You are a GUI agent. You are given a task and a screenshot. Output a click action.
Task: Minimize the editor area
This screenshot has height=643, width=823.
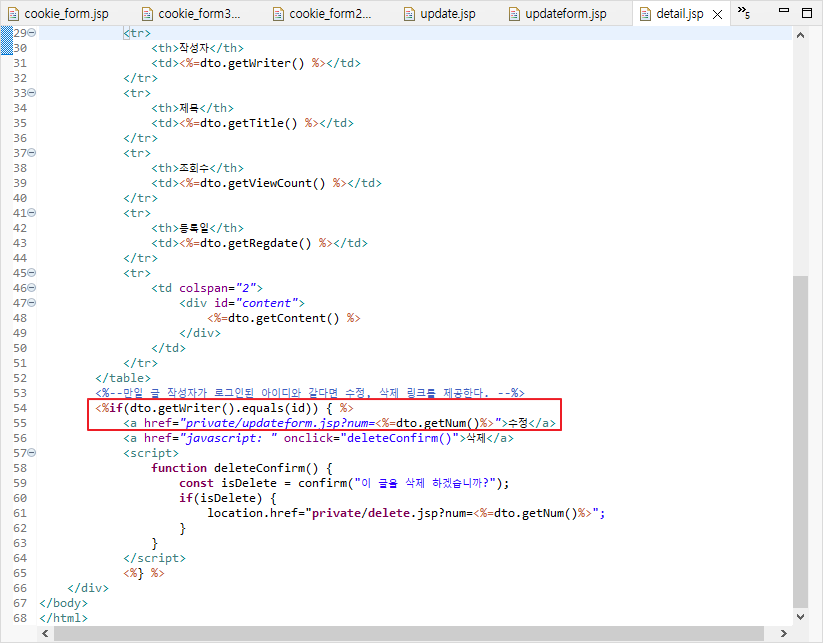pos(784,10)
